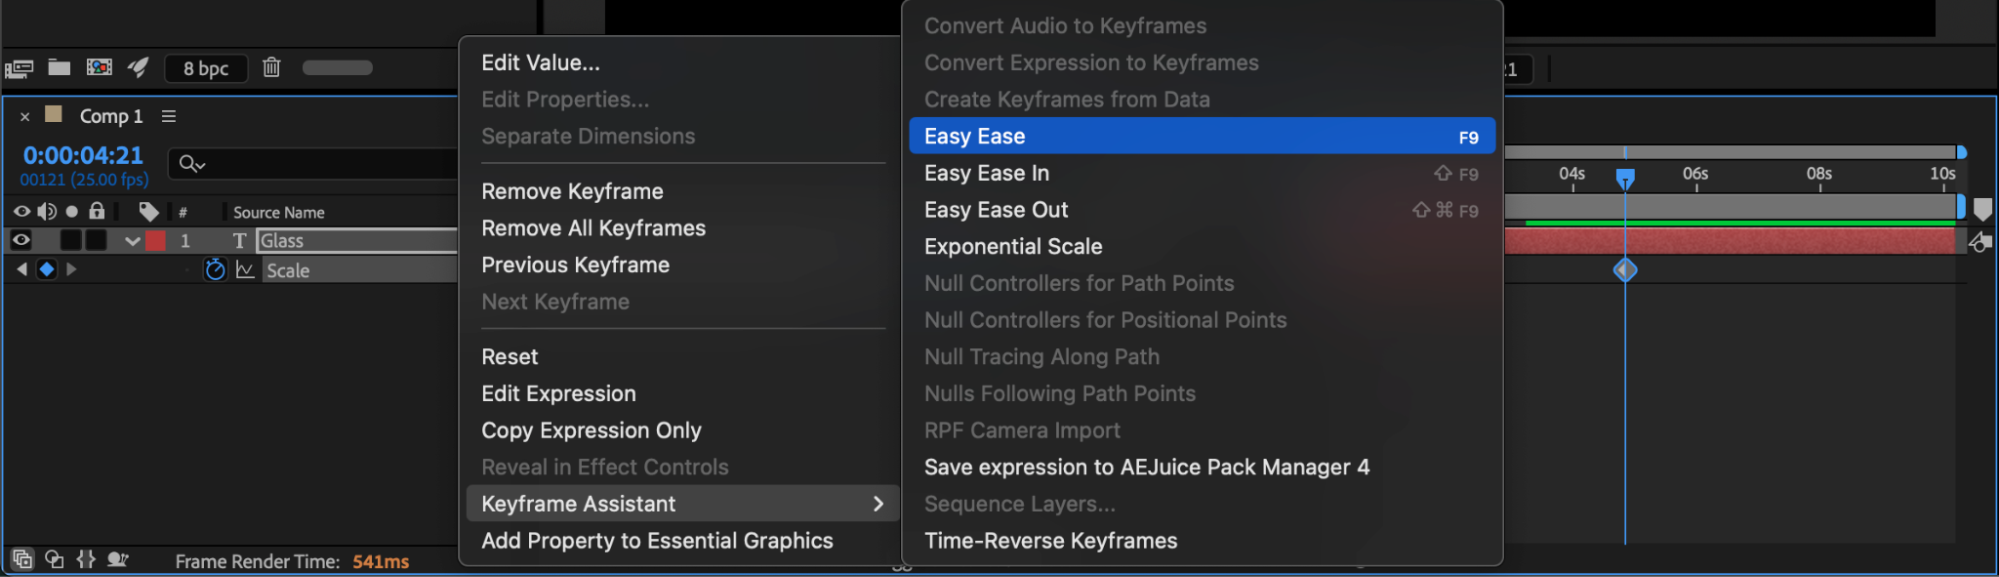This screenshot has height=577, width=1999.
Task: Toggle the lock box on Glass layer
Action: pyautogui.click(x=96, y=240)
